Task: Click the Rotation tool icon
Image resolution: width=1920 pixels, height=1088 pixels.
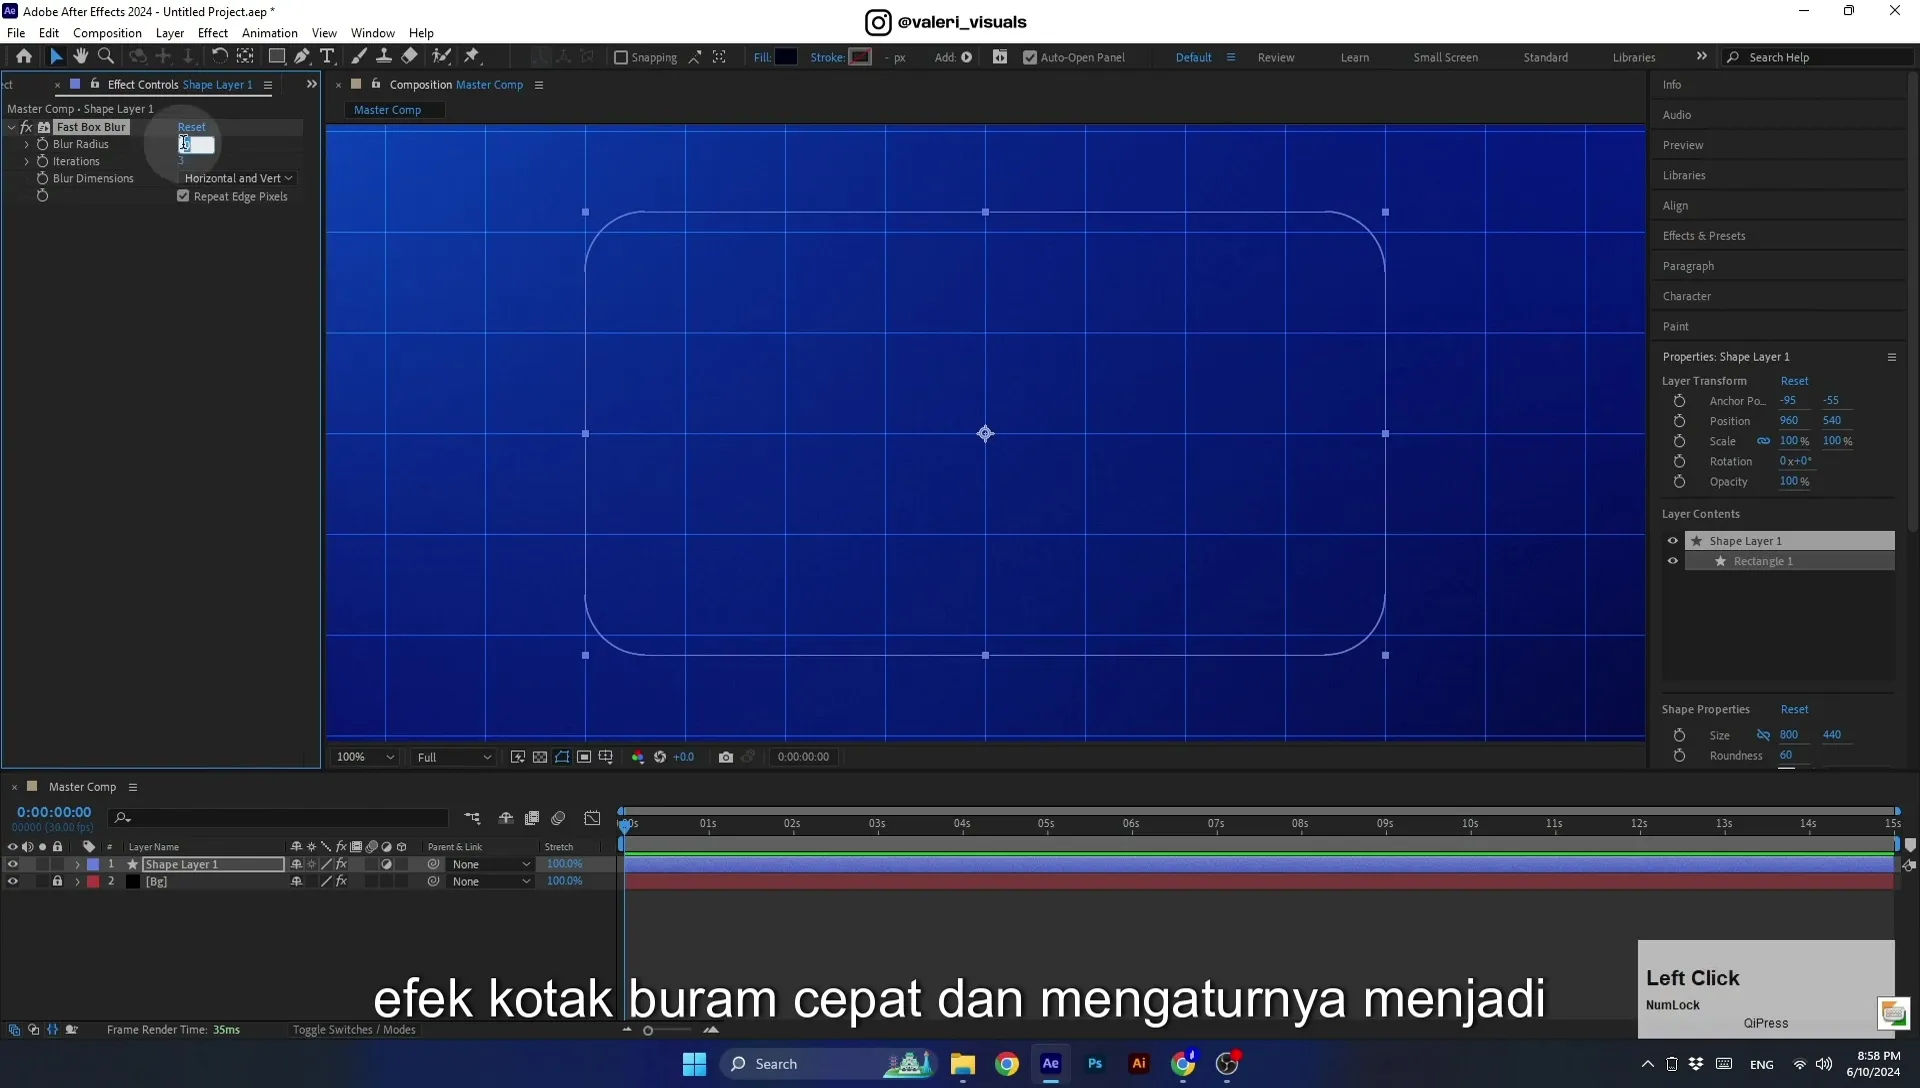Action: [220, 57]
